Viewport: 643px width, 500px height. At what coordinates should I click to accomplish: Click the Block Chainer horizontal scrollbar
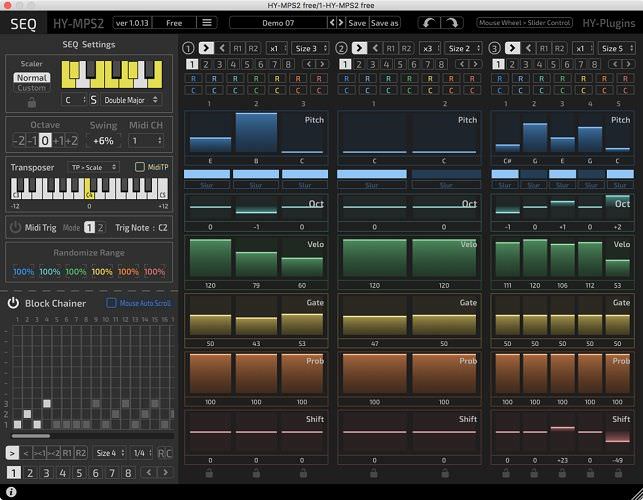click(31, 436)
